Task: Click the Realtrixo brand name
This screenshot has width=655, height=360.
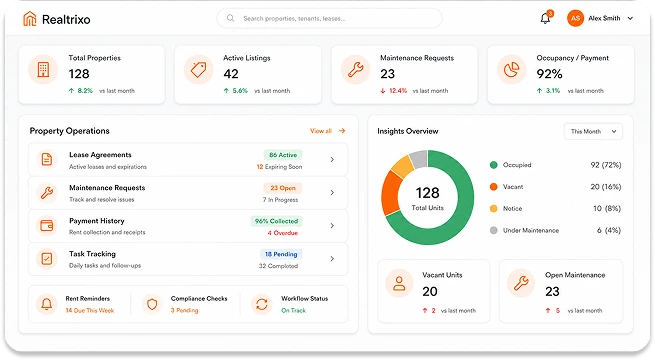Action: click(66, 19)
